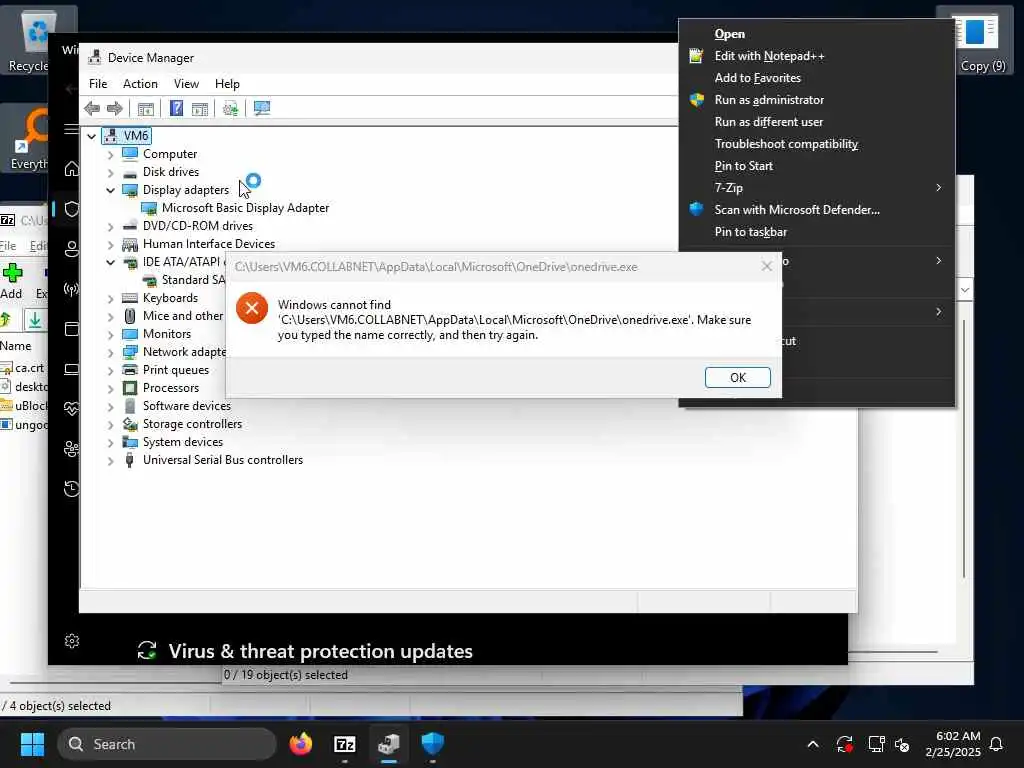
Task: Expand the Monitors category
Action: (x=110, y=334)
